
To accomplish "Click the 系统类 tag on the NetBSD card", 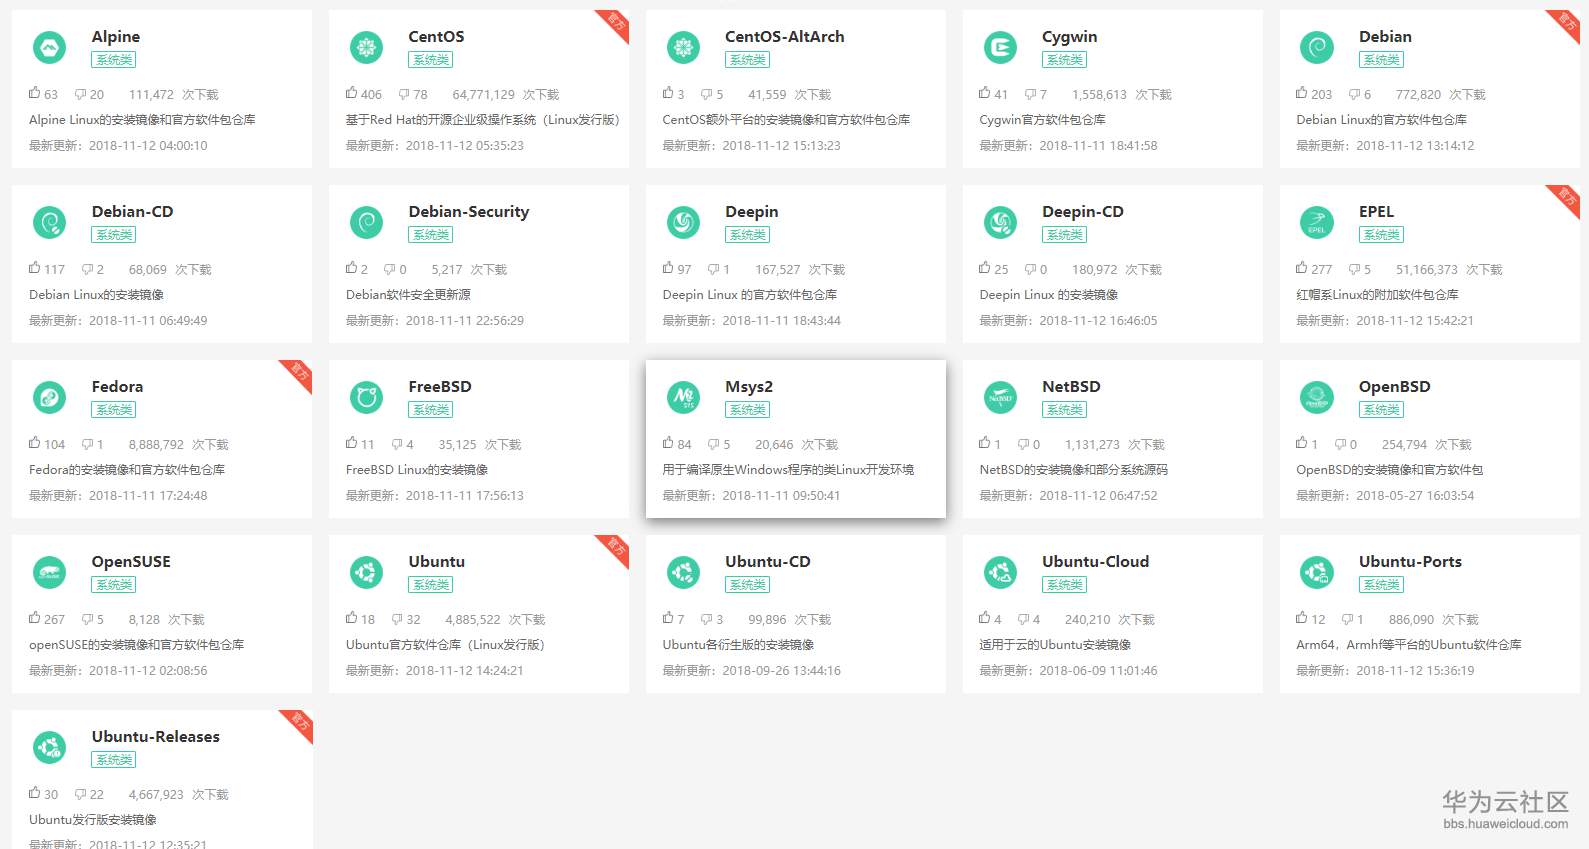I will [x=1064, y=410].
